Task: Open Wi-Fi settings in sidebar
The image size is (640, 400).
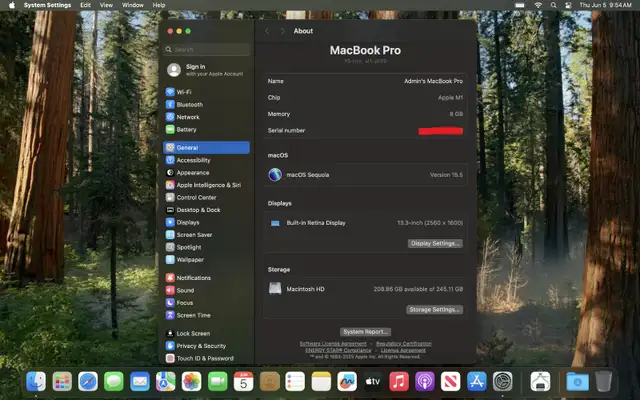Action: click(x=206, y=92)
